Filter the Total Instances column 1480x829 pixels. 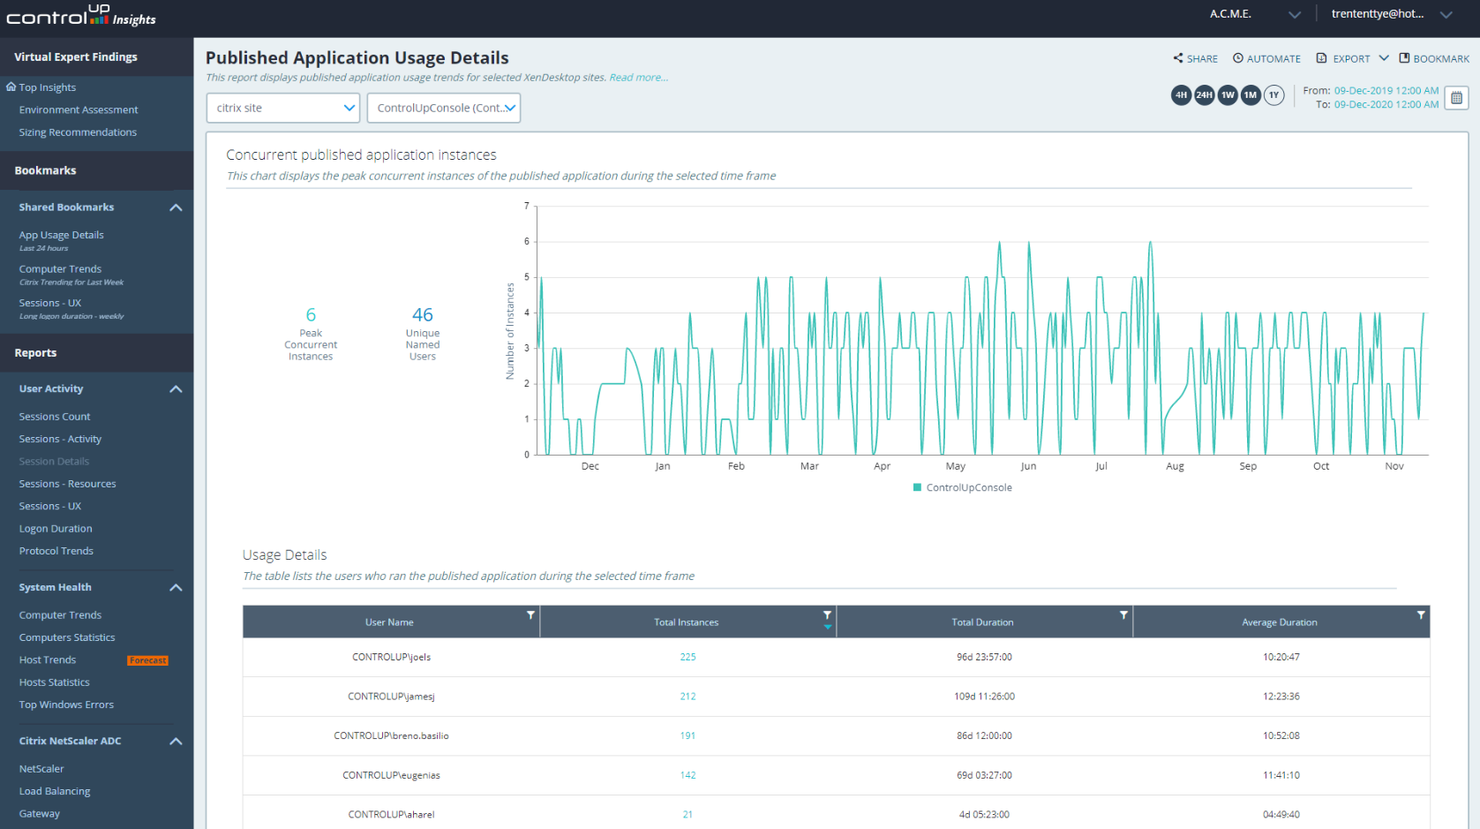click(827, 616)
